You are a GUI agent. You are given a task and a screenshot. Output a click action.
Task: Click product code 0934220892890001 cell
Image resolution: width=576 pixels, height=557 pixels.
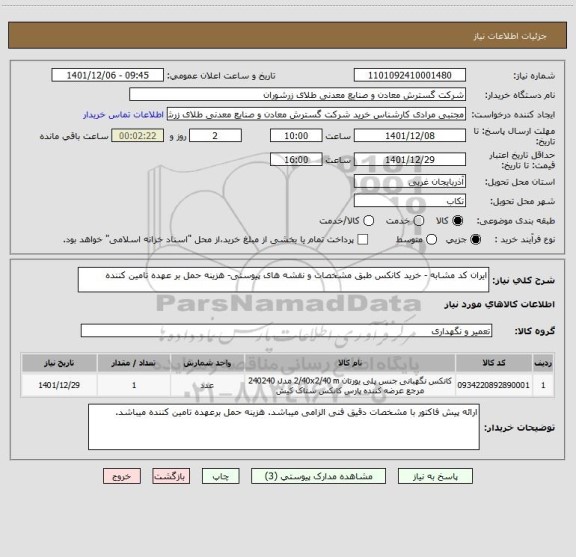click(x=494, y=385)
